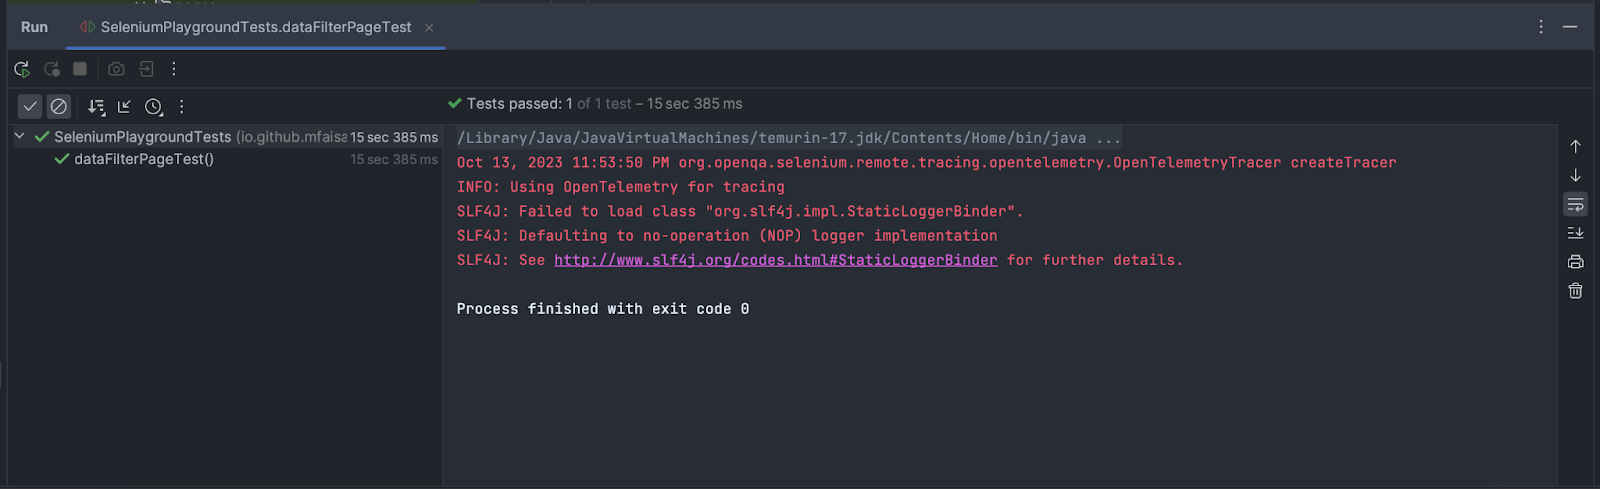Image resolution: width=1600 pixels, height=489 pixels.
Task: Collapse the SeleniumPlaygroundTests tree node
Action: click(19, 136)
